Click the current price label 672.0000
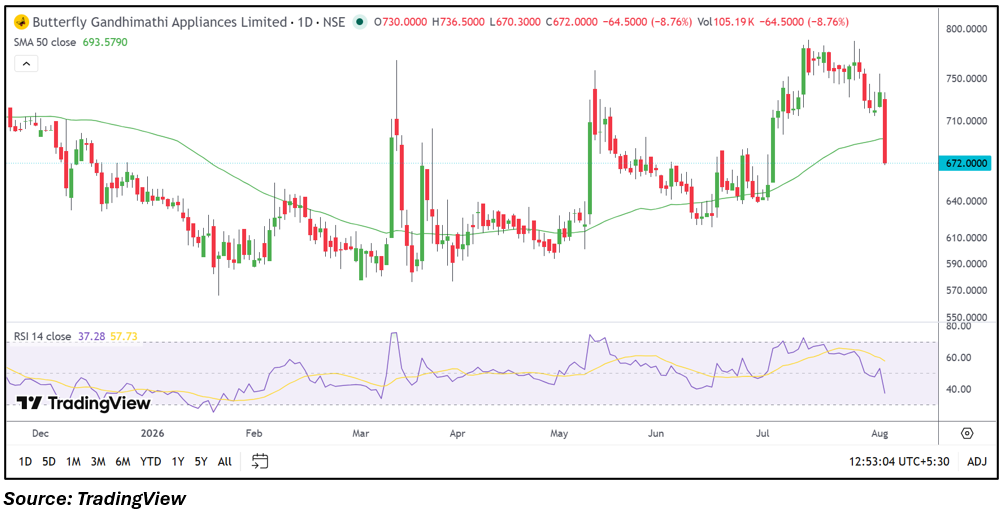This screenshot has width=1004, height=512. (x=967, y=164)
